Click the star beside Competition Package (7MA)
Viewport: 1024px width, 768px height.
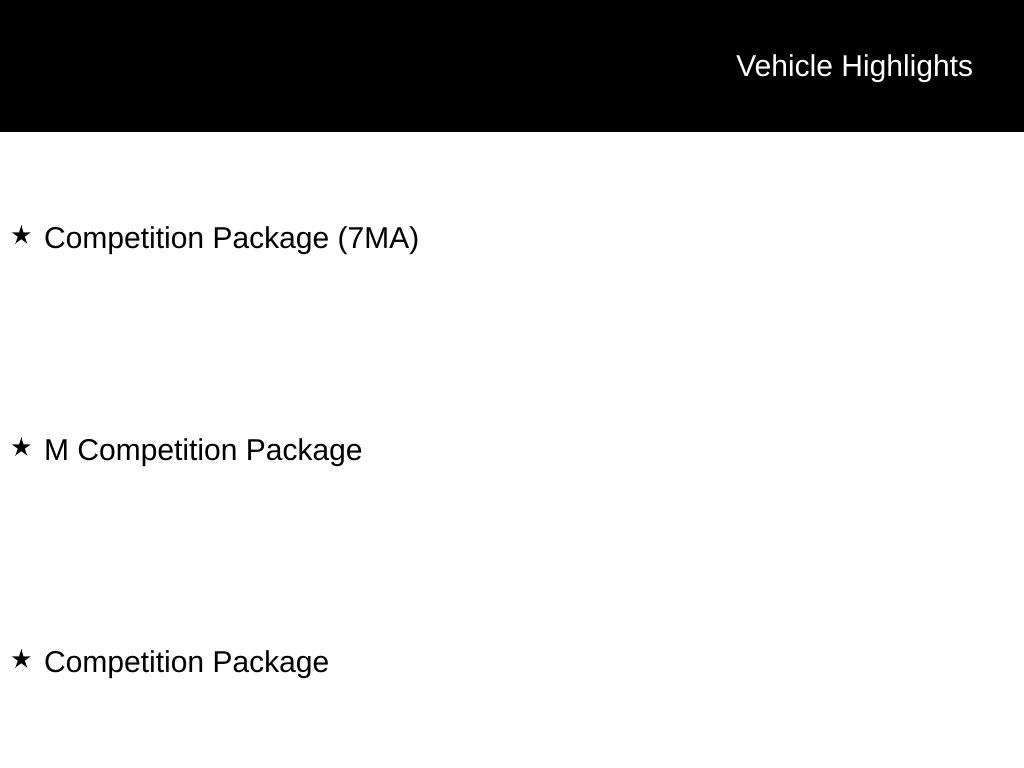coord(21,236)
